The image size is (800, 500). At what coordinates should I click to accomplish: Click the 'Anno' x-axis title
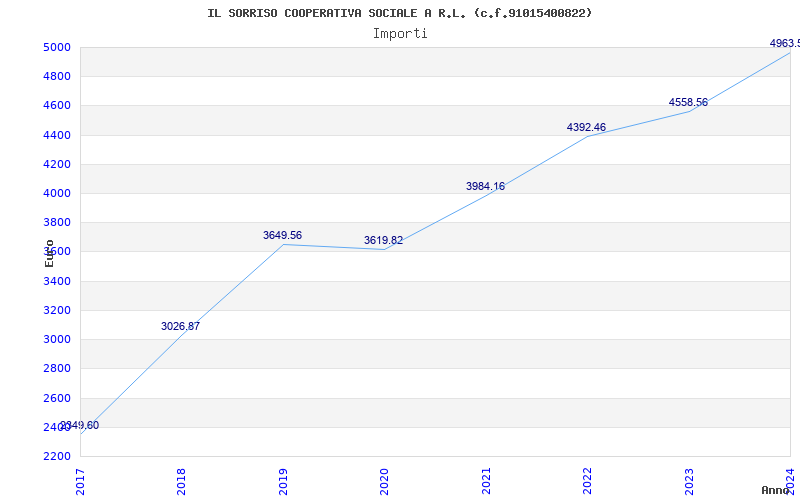[x=776, y=490]
